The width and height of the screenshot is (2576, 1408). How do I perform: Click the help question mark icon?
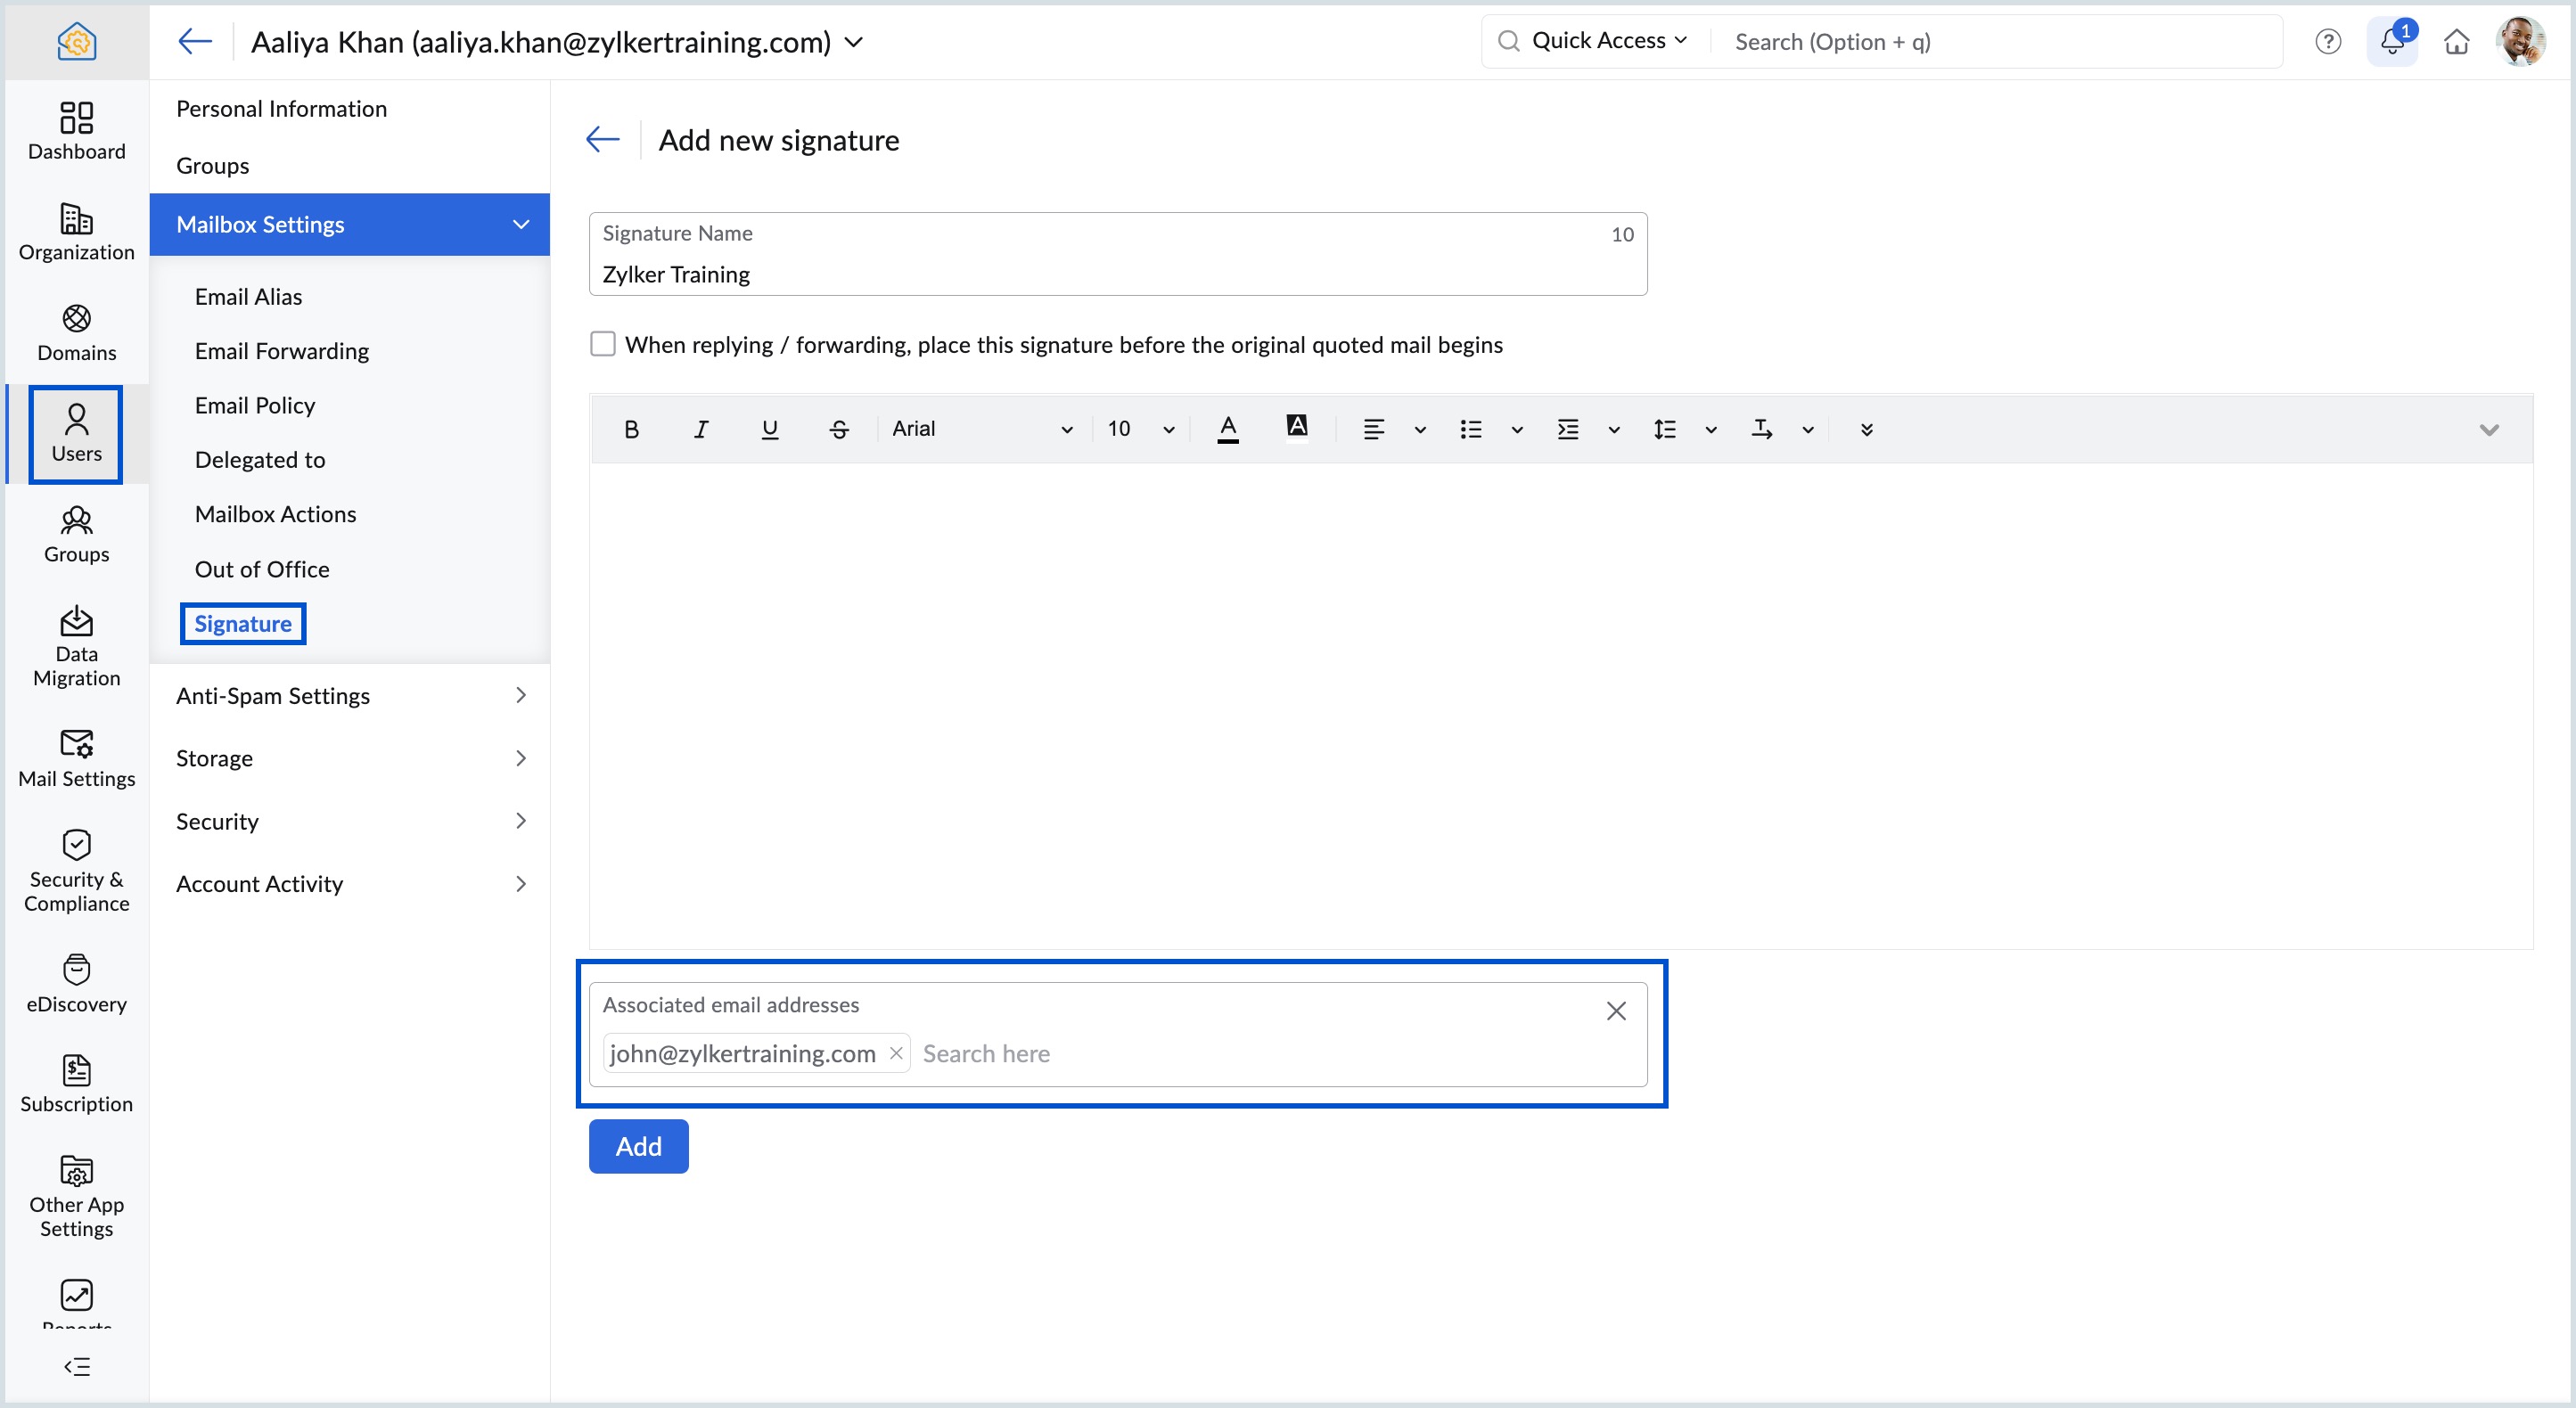pos(2328,42)
